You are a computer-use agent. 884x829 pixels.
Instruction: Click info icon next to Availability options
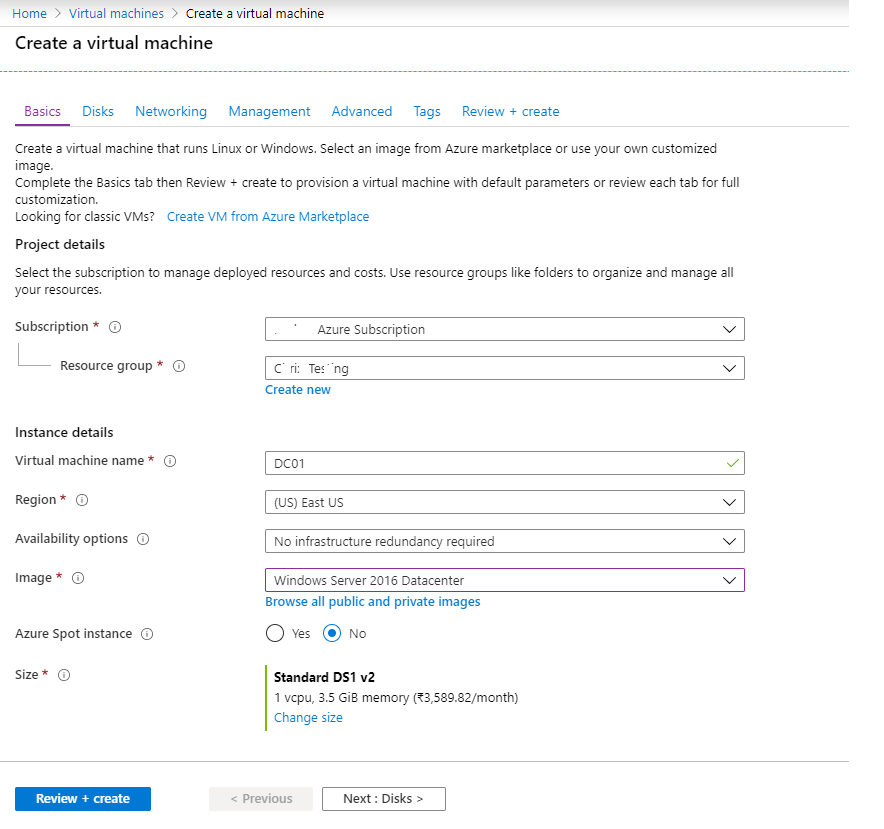point(143,539)
